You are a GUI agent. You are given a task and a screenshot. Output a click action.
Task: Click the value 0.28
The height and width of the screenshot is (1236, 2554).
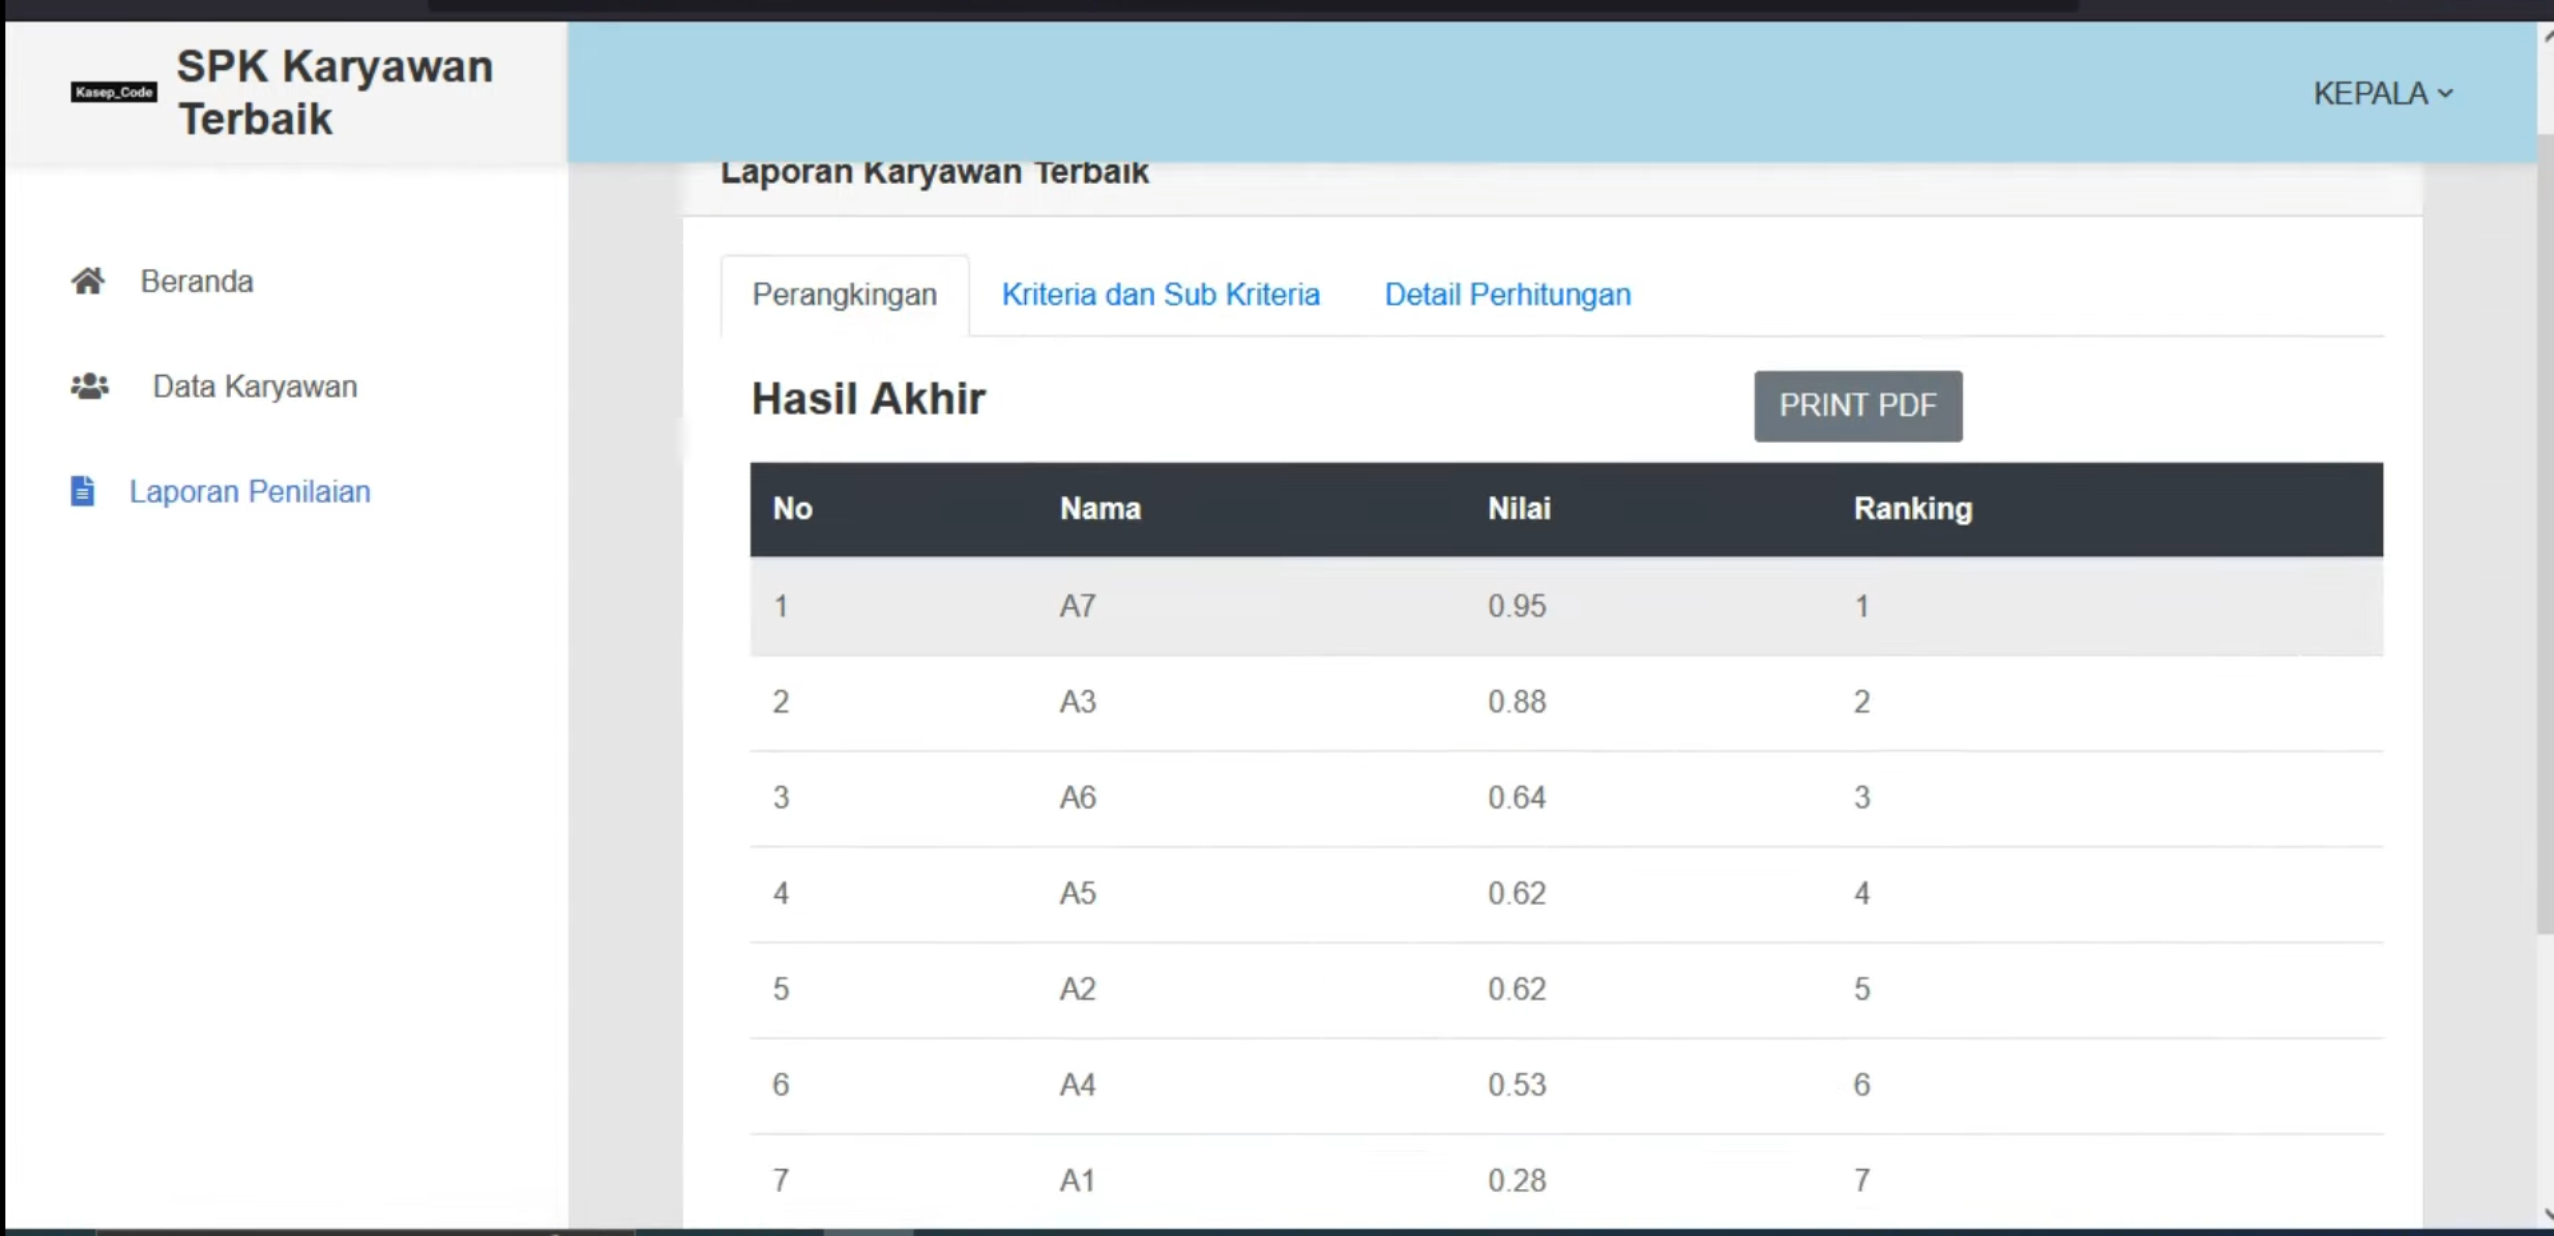(1516, 1180)
